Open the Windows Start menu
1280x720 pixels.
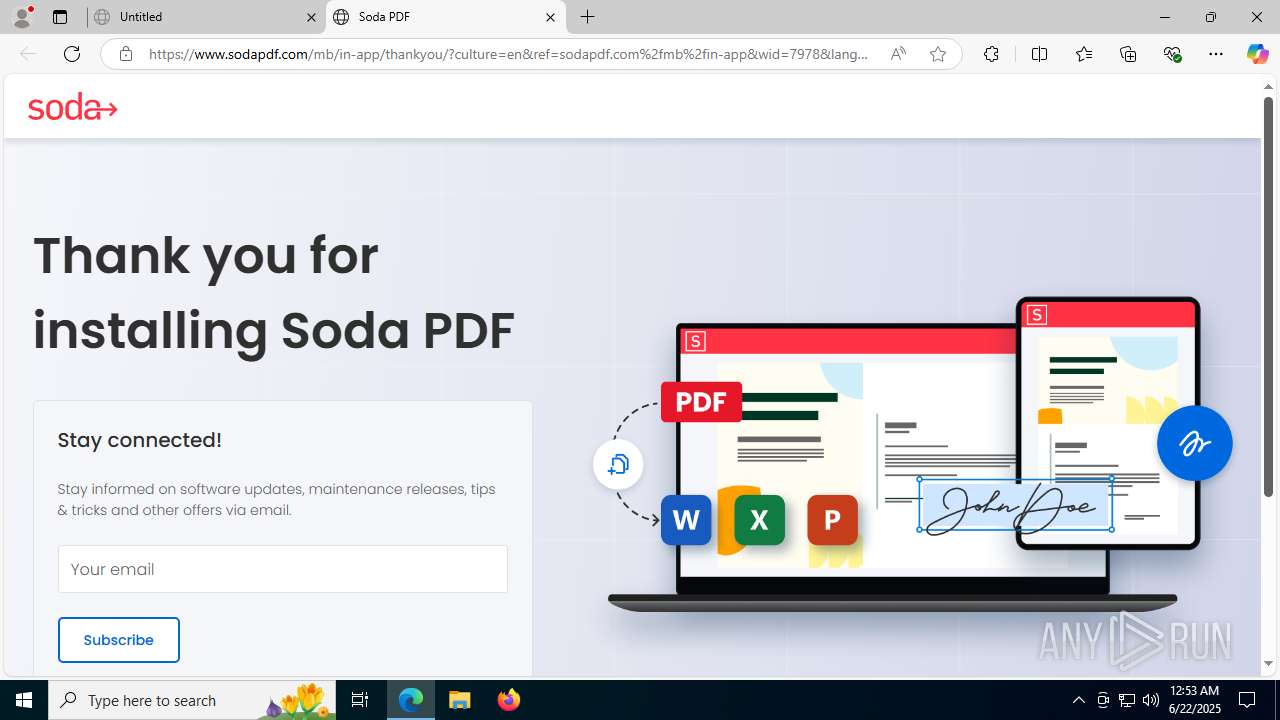click(24, 700)
